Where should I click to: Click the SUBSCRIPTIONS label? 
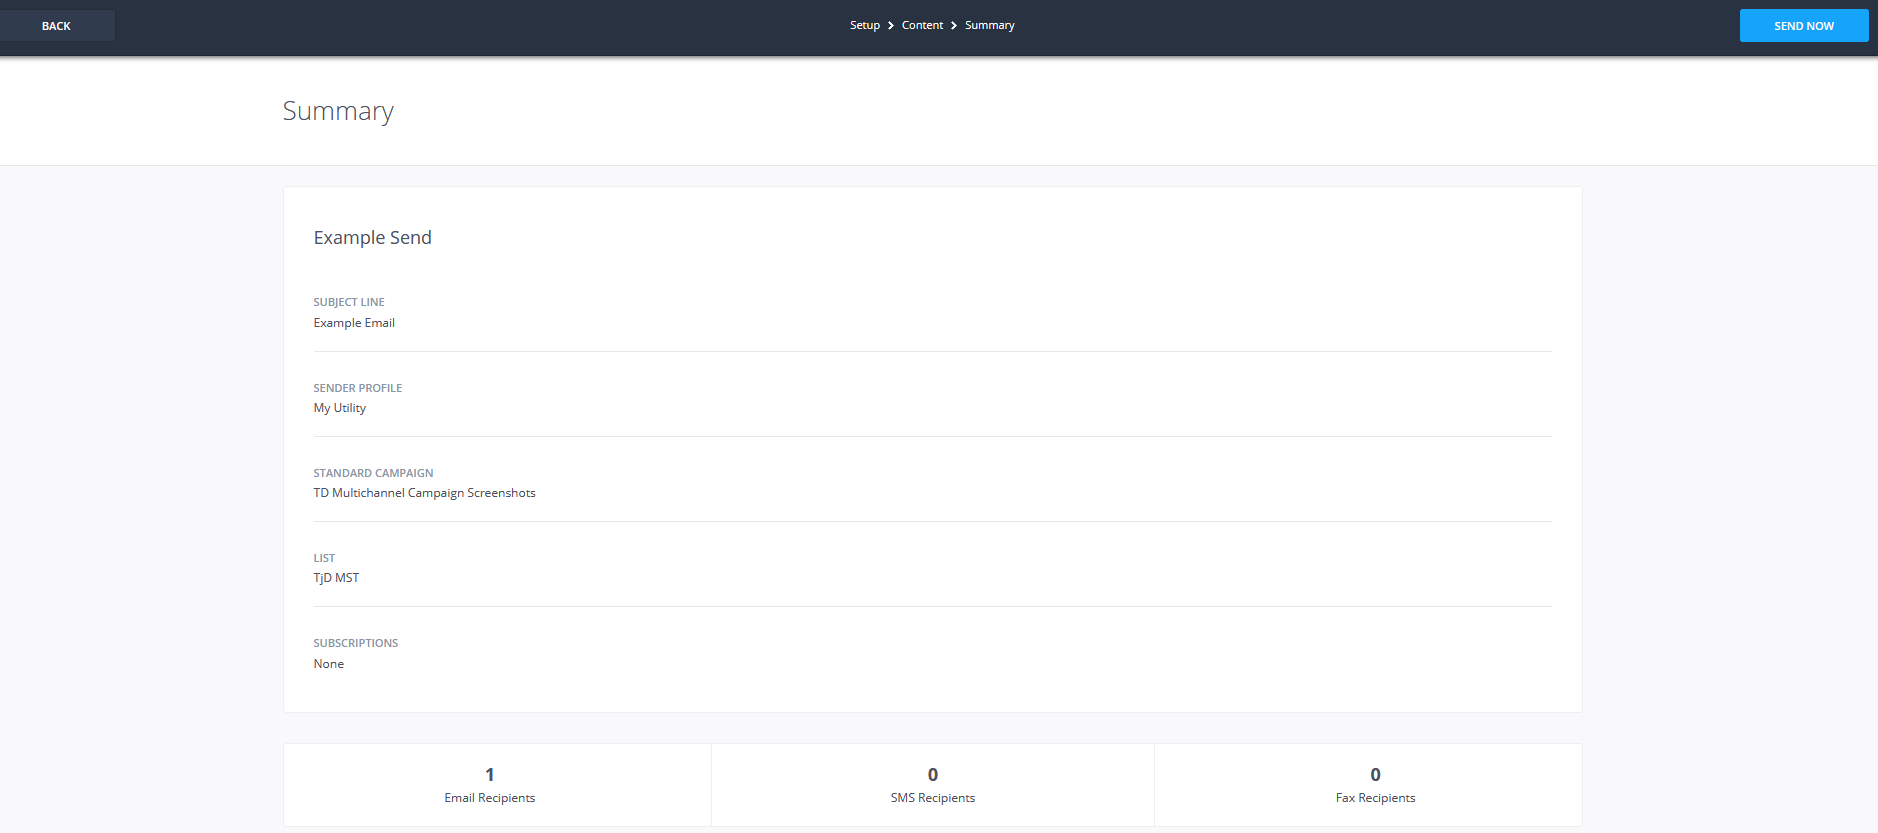[356, 643]
